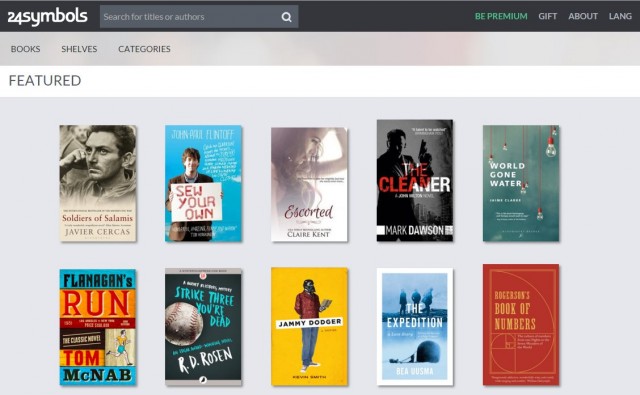The width and height of the screenshot is (640, 395).
Task: Open Sew Your Own book cover
Action: [203, 183]
